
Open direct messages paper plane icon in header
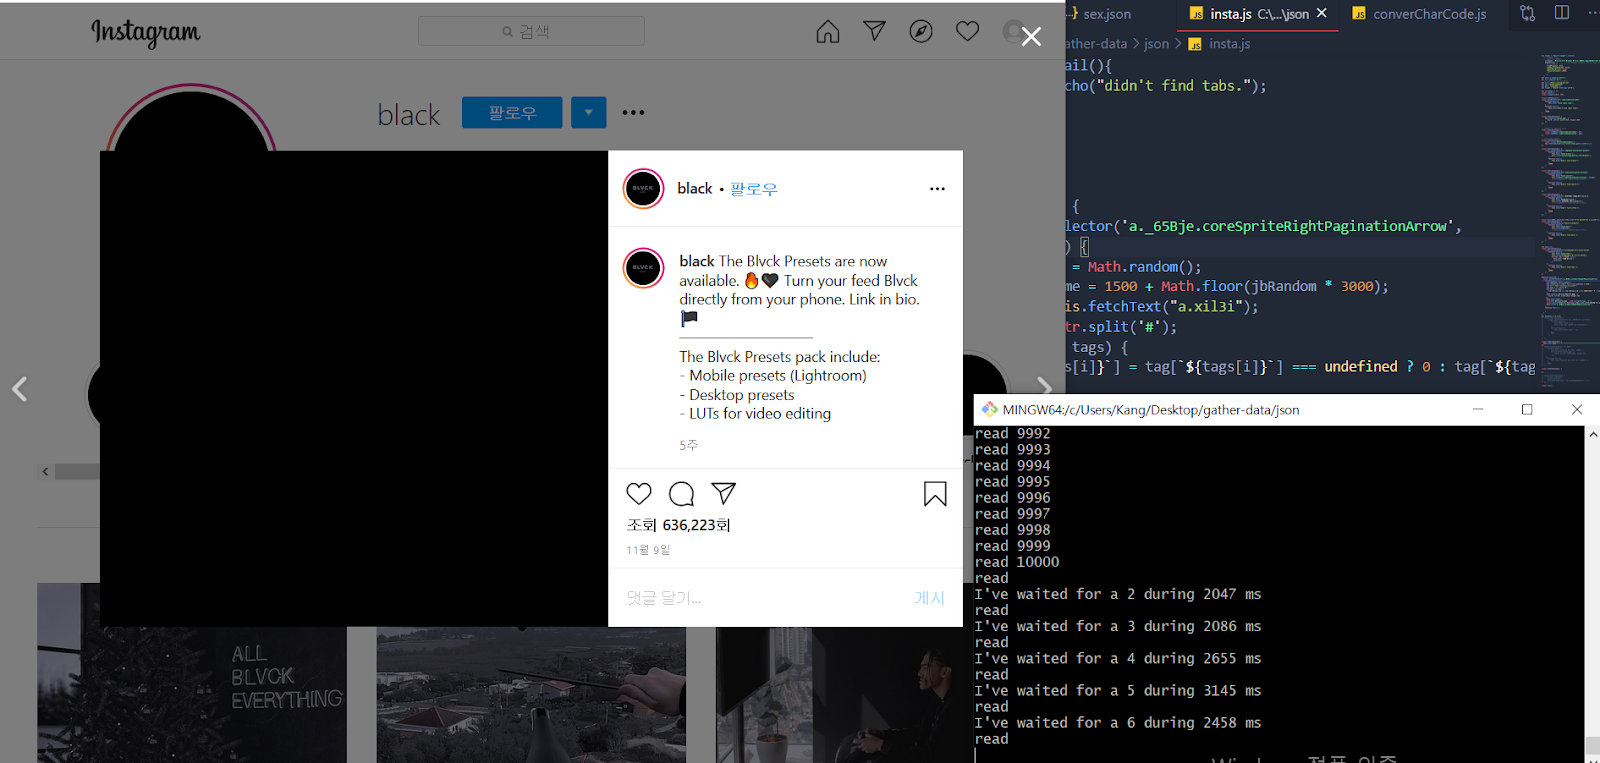[875, 31]
